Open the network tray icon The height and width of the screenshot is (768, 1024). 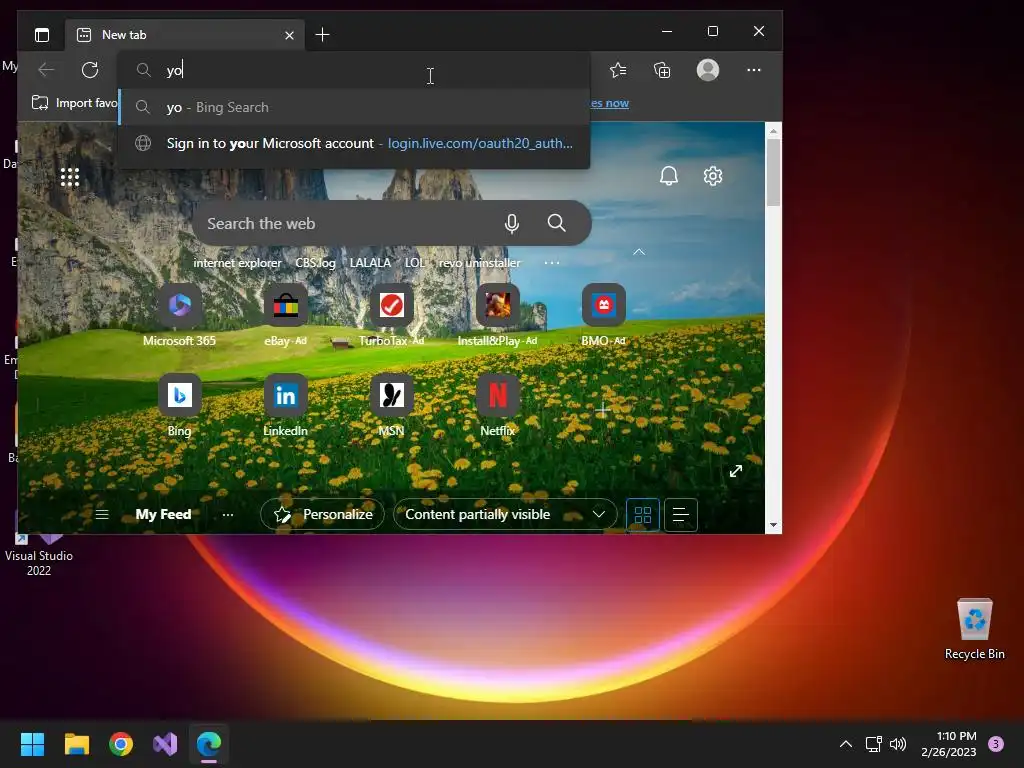(x=873, y=744)
